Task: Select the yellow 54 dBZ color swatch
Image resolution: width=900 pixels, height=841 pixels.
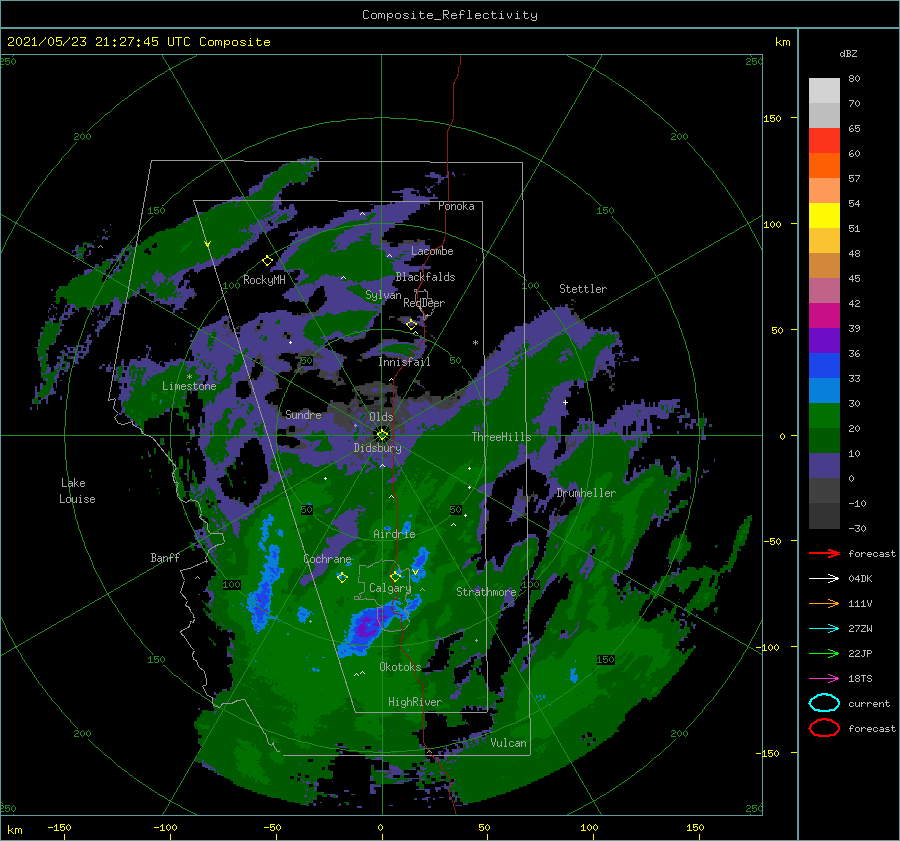Action: (824, 216)
